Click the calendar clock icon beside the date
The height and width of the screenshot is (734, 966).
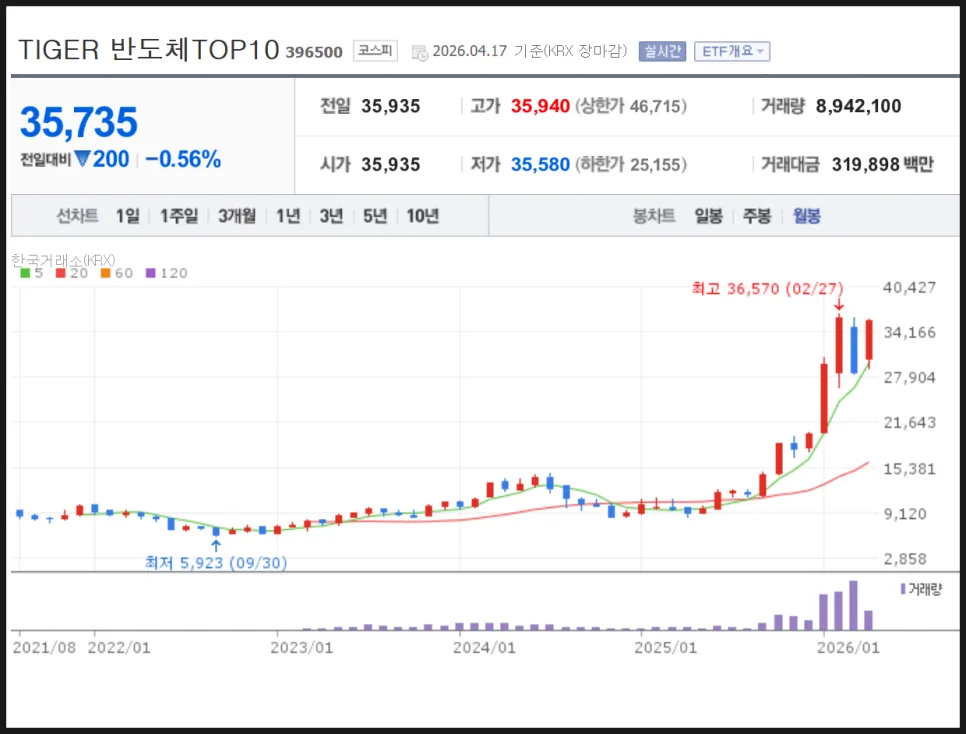pyautogui.click(x=420, y=53)
